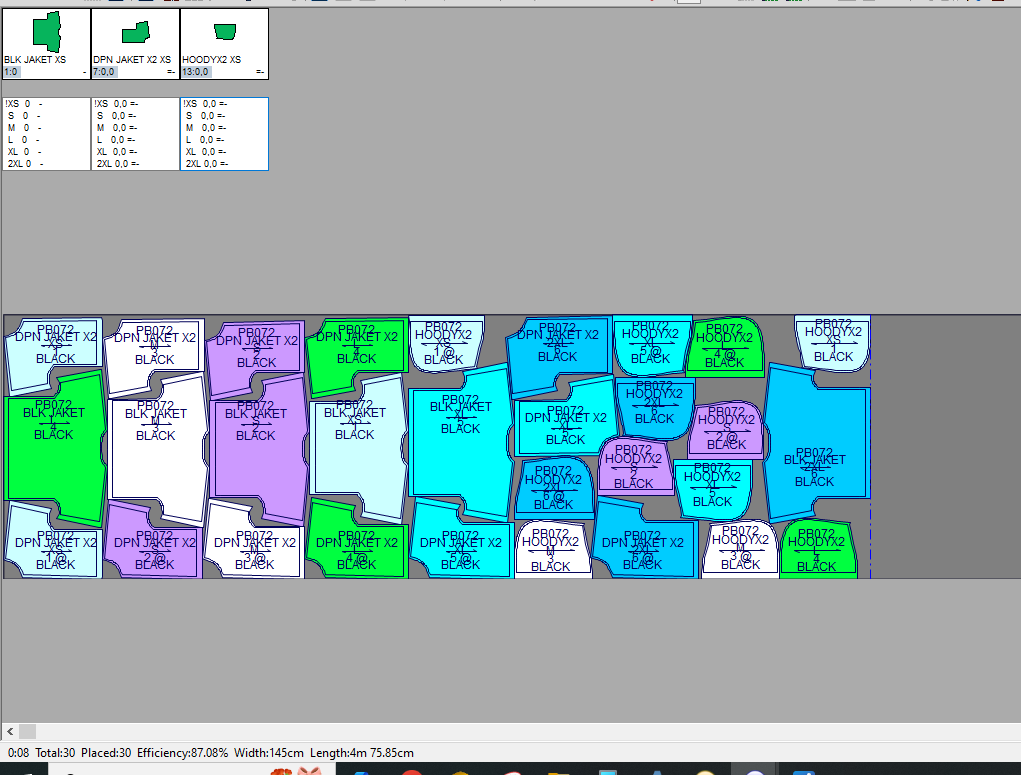Open size table beneath DPN JAKET X2 thumbnail
The height and width of the screenshot is (775, 1021).
click(x=135, y=134)
